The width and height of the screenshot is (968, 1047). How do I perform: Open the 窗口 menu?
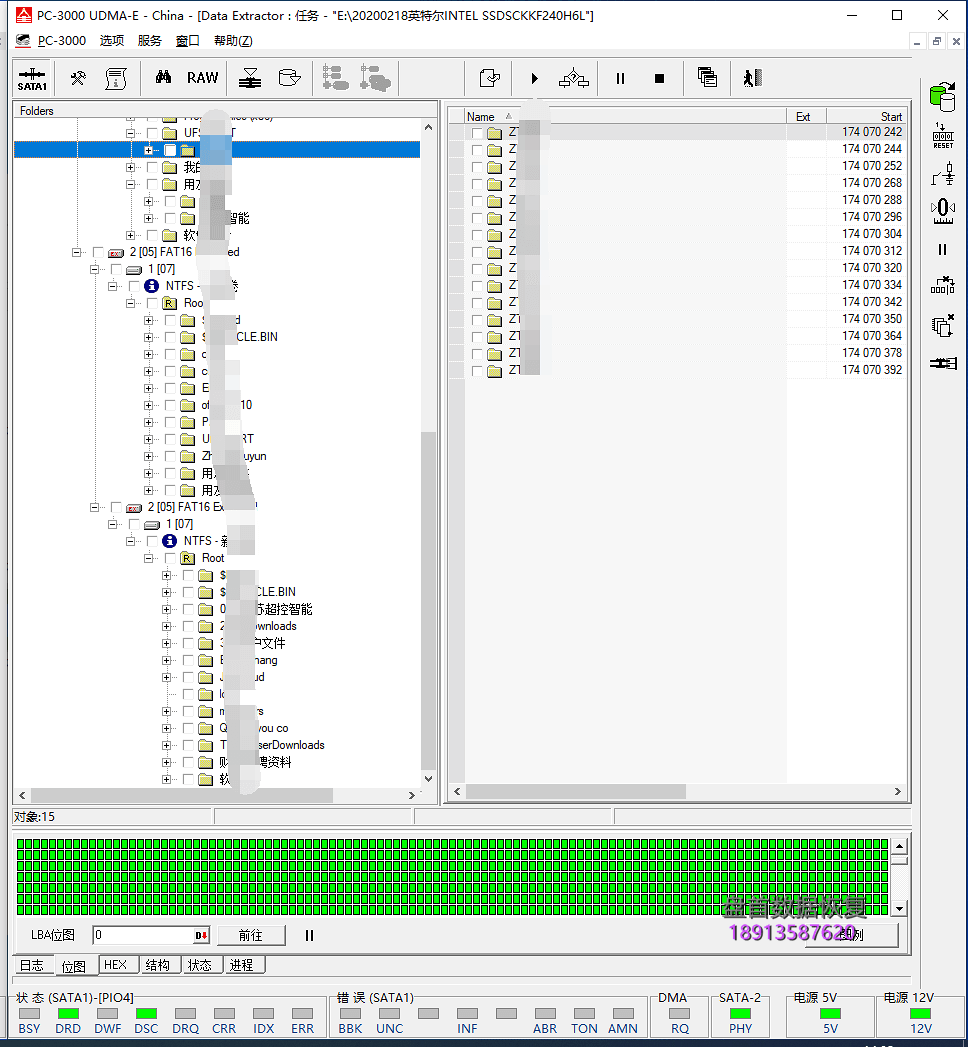click(188, 41)
